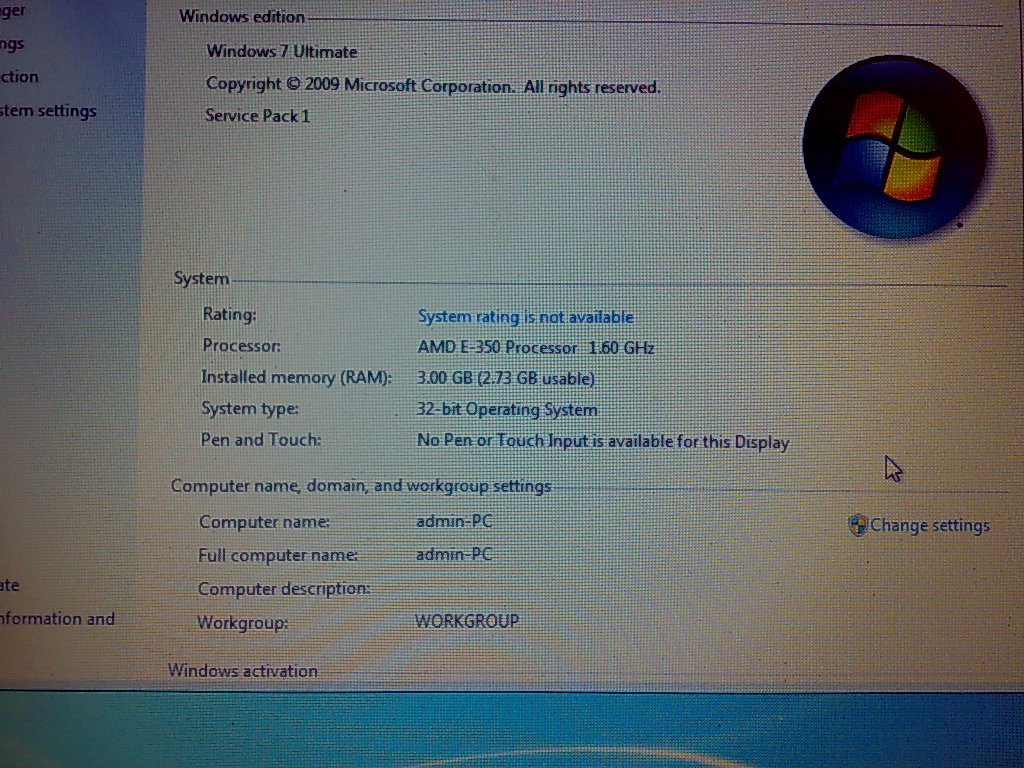Click the 'Installed memory (RAM):' label
The width and height of the screenshot is (1024, 768).
[x=296, y=377]
